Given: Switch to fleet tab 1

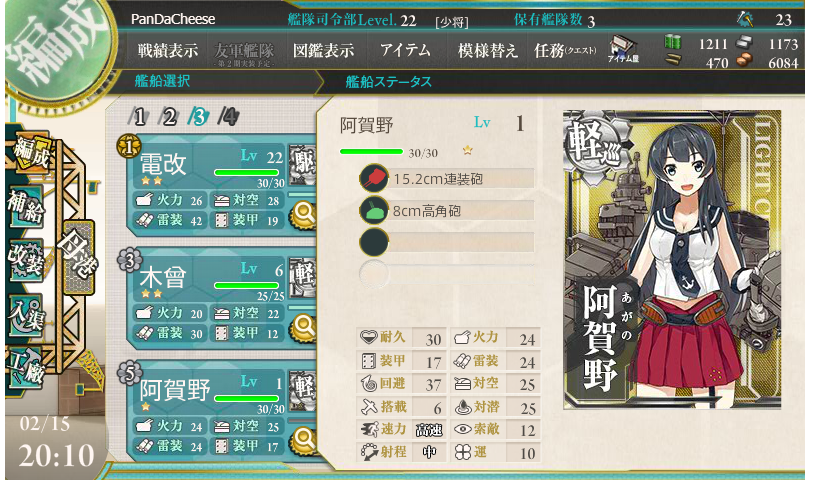Looking at the screenshot, I should tap(139, 116).
